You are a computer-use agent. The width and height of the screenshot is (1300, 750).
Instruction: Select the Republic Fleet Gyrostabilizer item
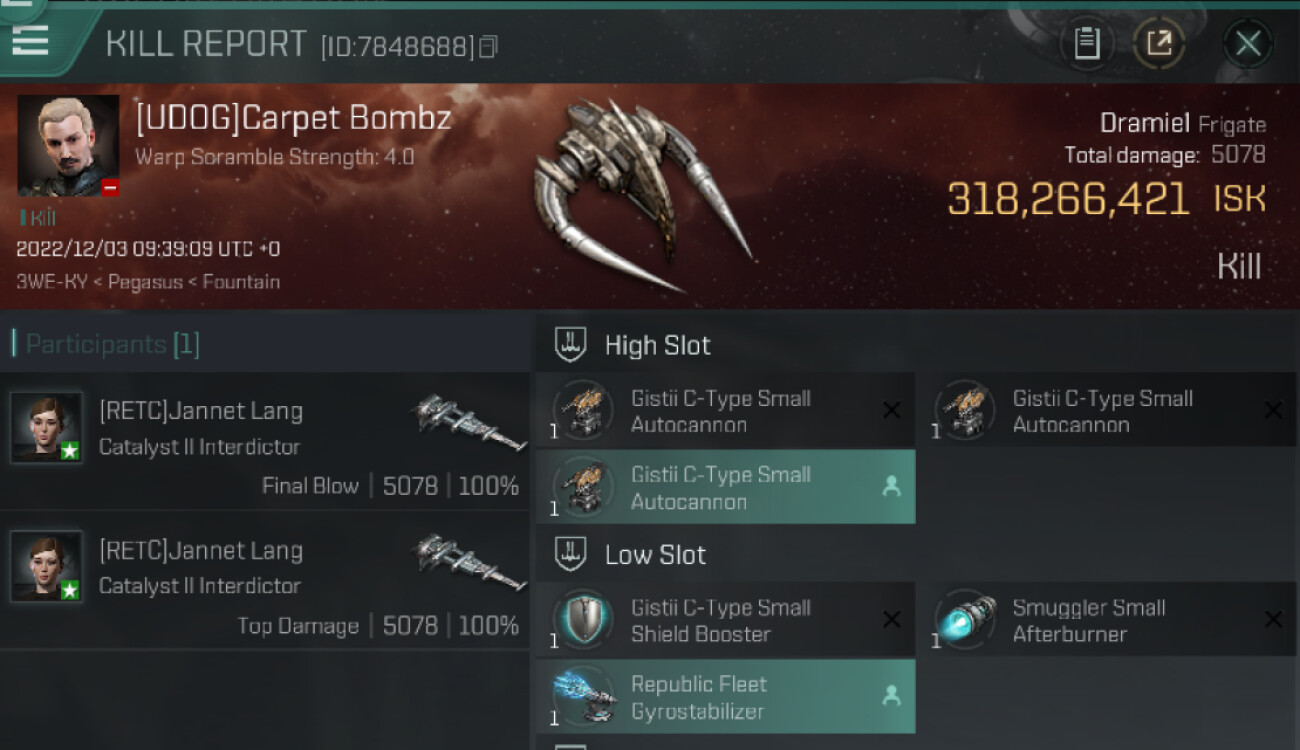click(725, 697)
